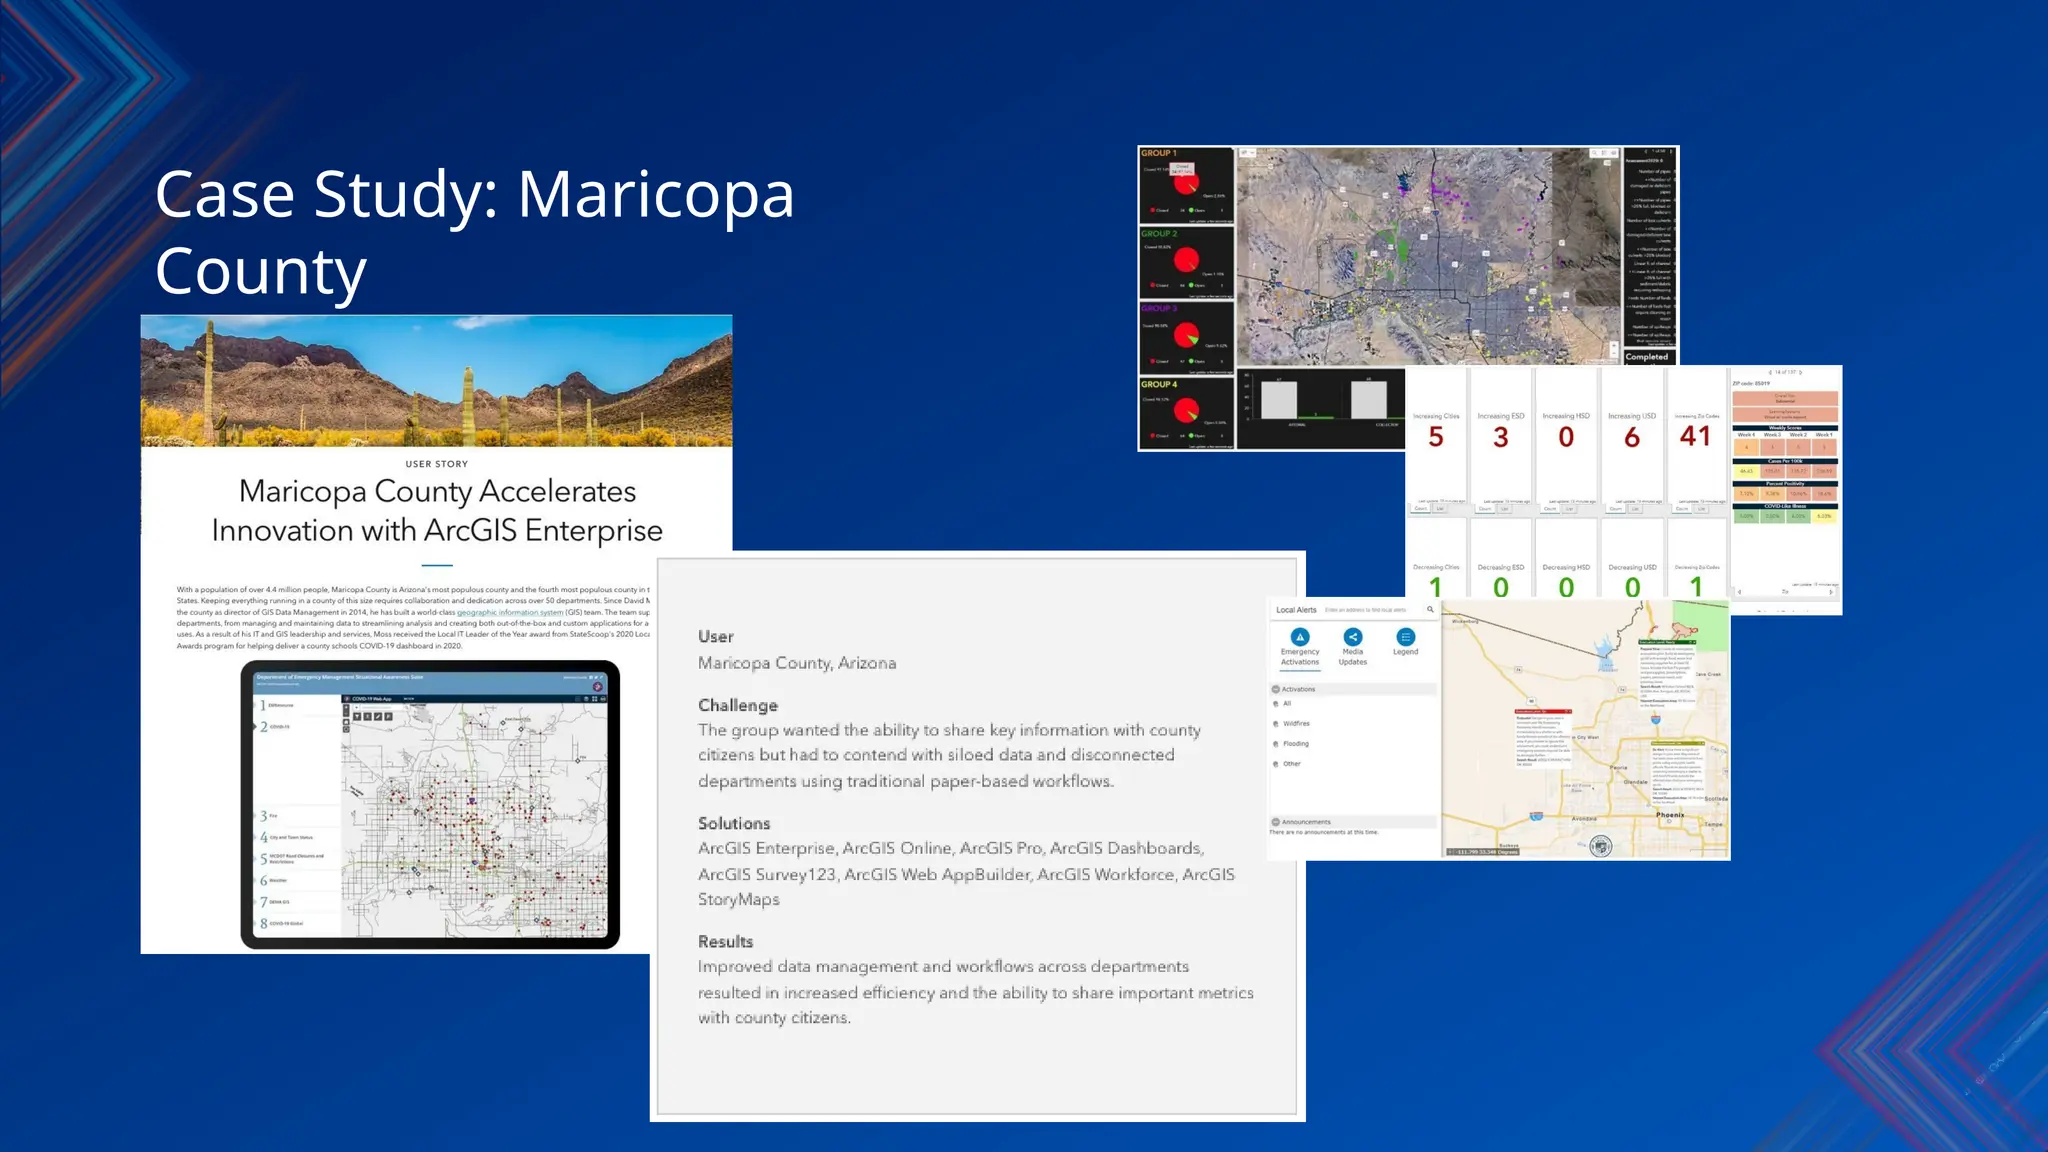The image size is (2048, 1152).
Task: Click the Increasing HSD count 0
Action: coord(1566,437)
